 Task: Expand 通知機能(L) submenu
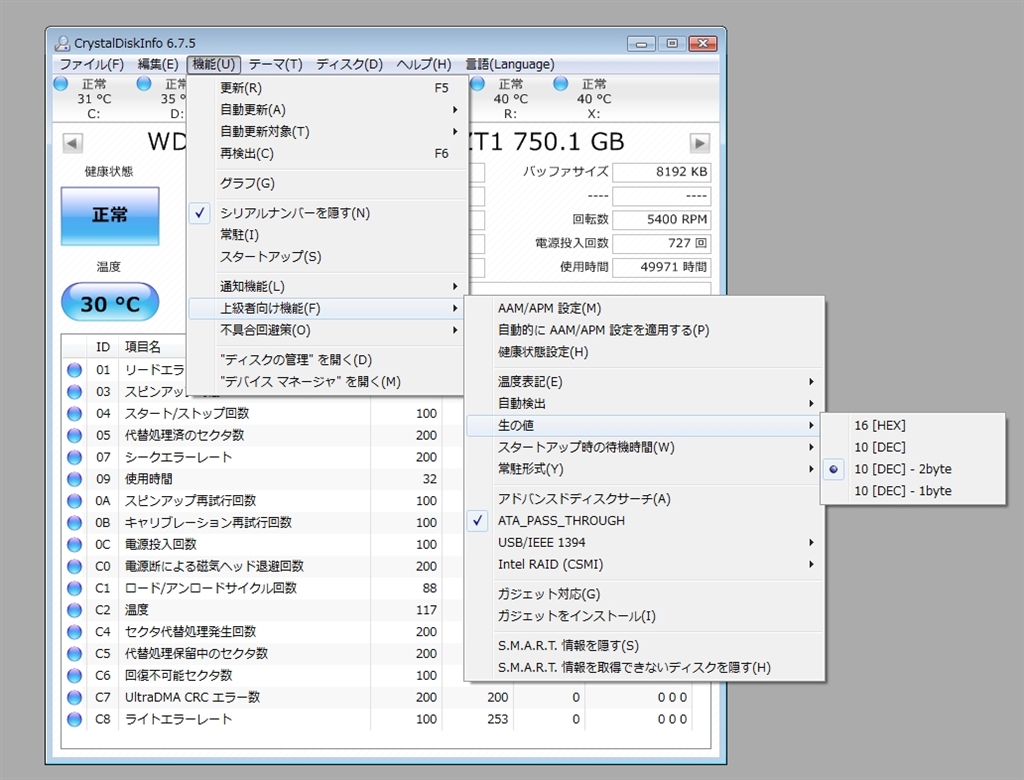tap(327, 286)
